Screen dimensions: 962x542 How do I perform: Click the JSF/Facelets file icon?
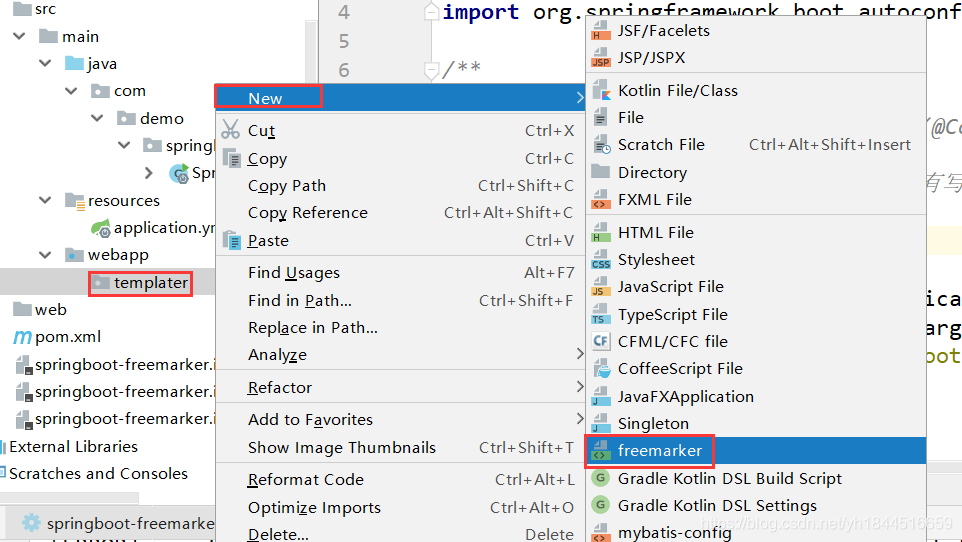click(601, 31)
